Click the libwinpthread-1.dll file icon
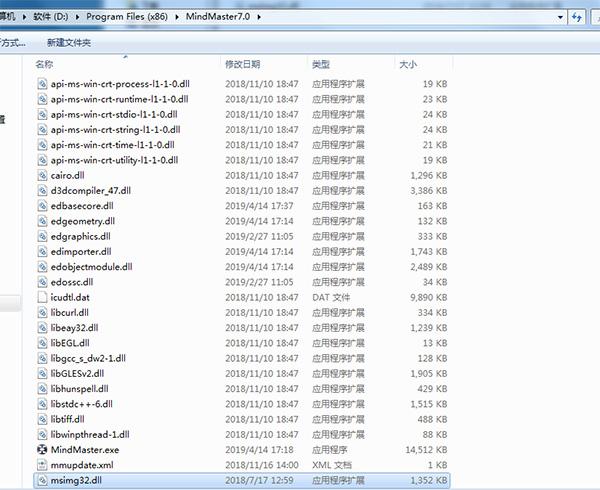The height and width of the screenshot is (490, 600). click(x=42, y=435)
